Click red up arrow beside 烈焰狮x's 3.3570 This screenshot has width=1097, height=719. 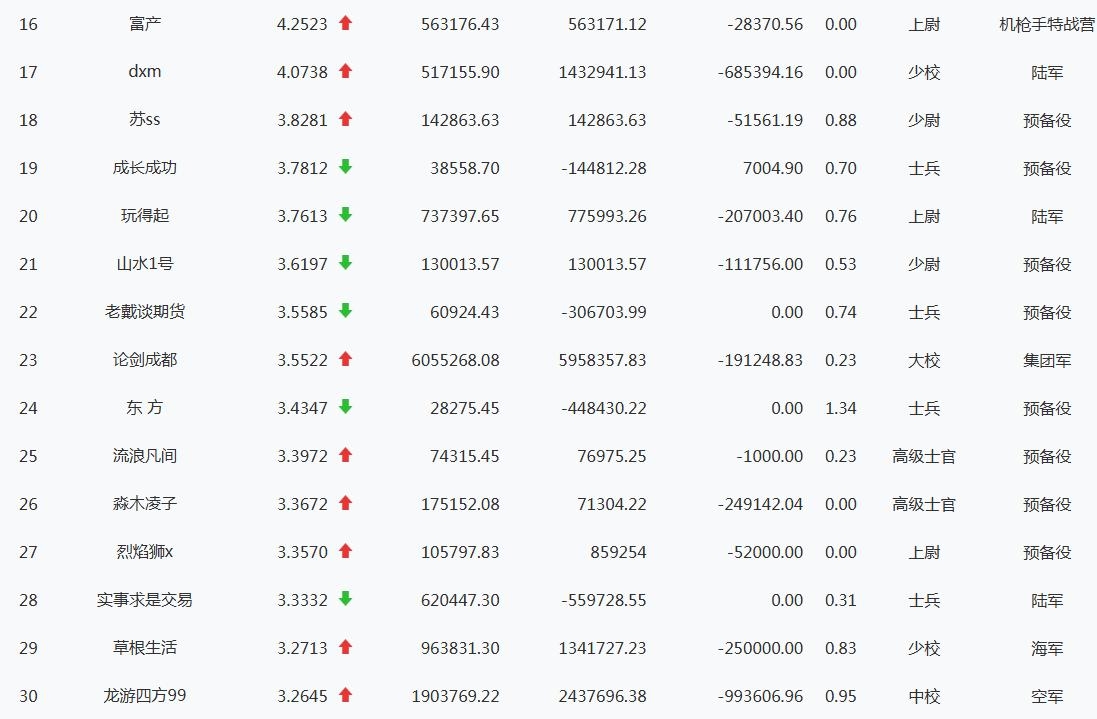(x=345, y=550)
